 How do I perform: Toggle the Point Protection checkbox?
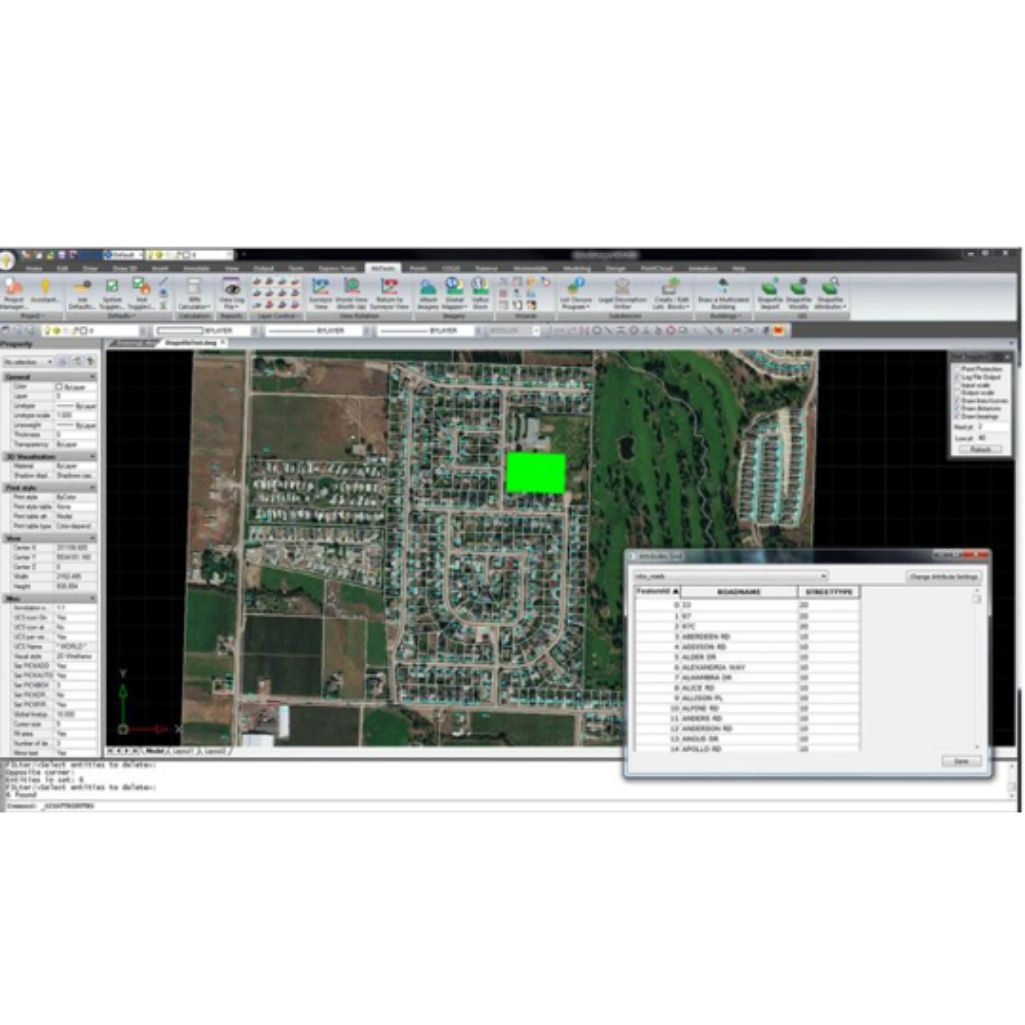point(955,369)
